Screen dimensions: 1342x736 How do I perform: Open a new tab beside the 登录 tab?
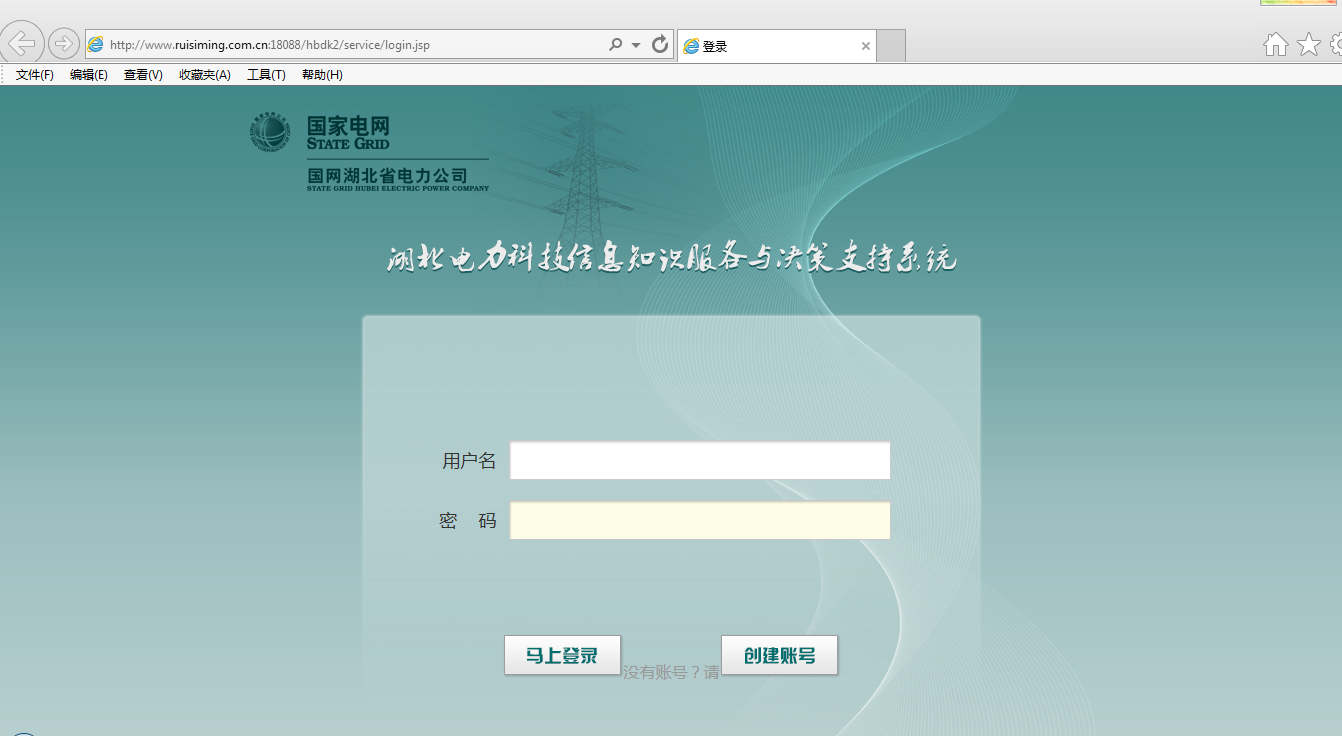pyautogui.click(x=891, y=46)
